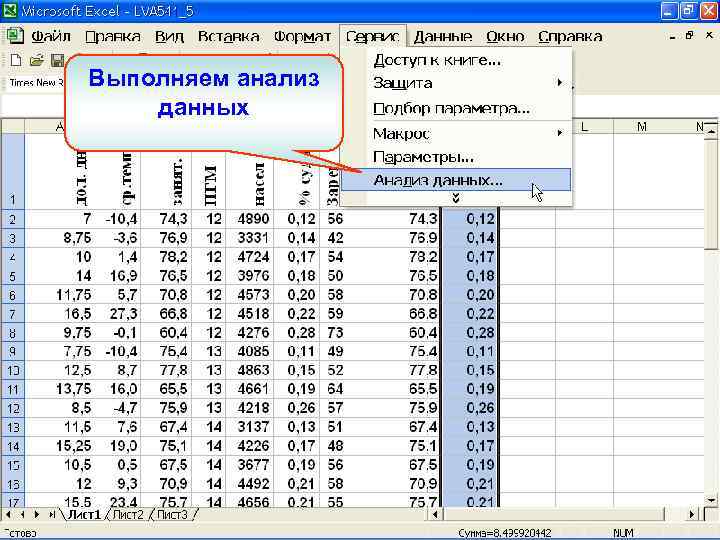
Task: Switch to Лист2 sheet tab
Action: tap(128, 515)
